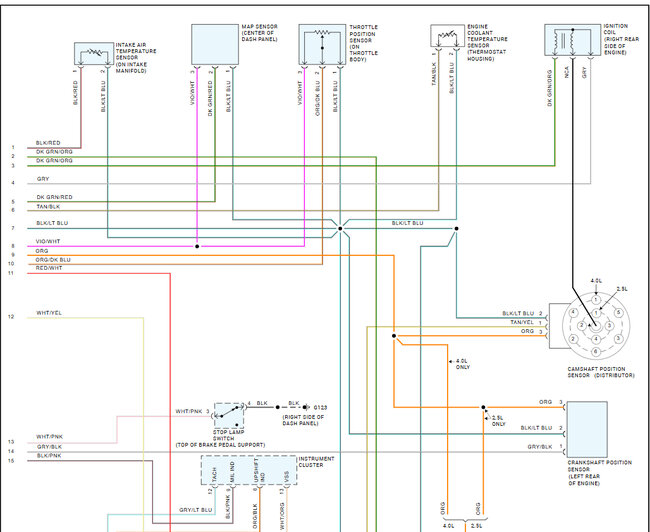Click the BLK/LT BLU splice dot where wires converge
The height and width of the screenshot is (532, 650).
pyautogui.click(x=340, y=228)
